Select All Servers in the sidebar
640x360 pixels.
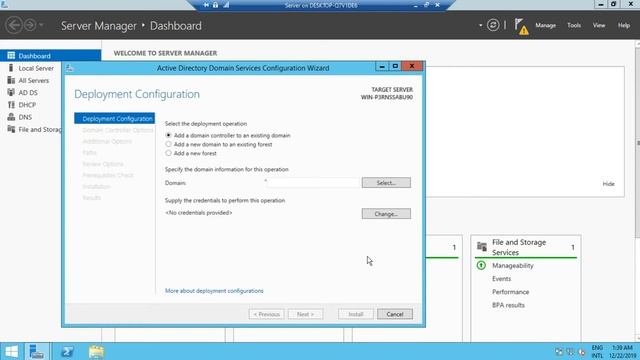[x=33, y=80]
